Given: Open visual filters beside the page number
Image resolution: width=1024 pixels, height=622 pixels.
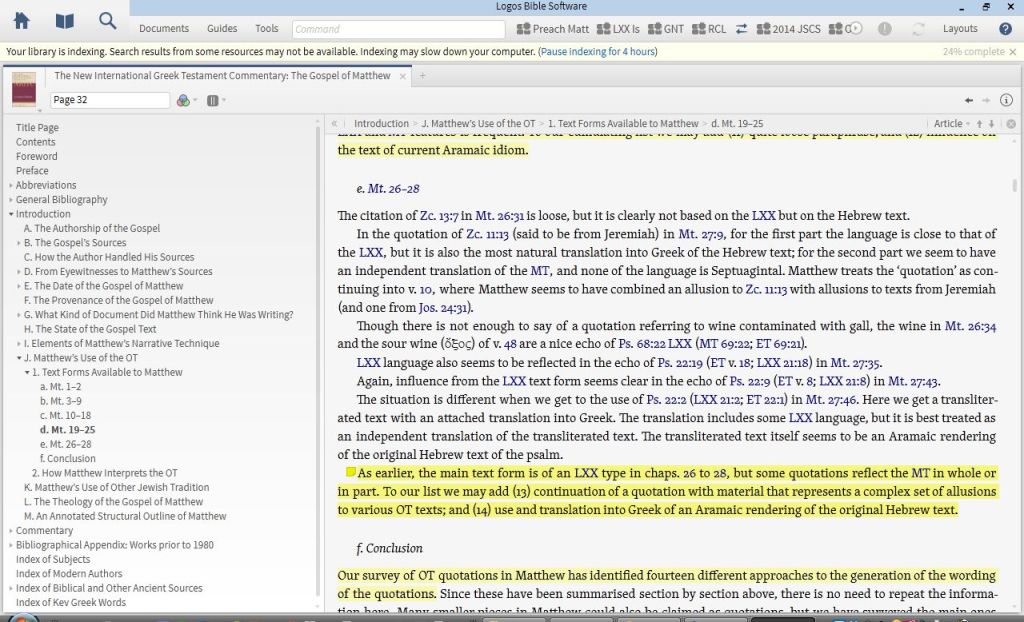Looking at the screenshot, I should point(184,100).
